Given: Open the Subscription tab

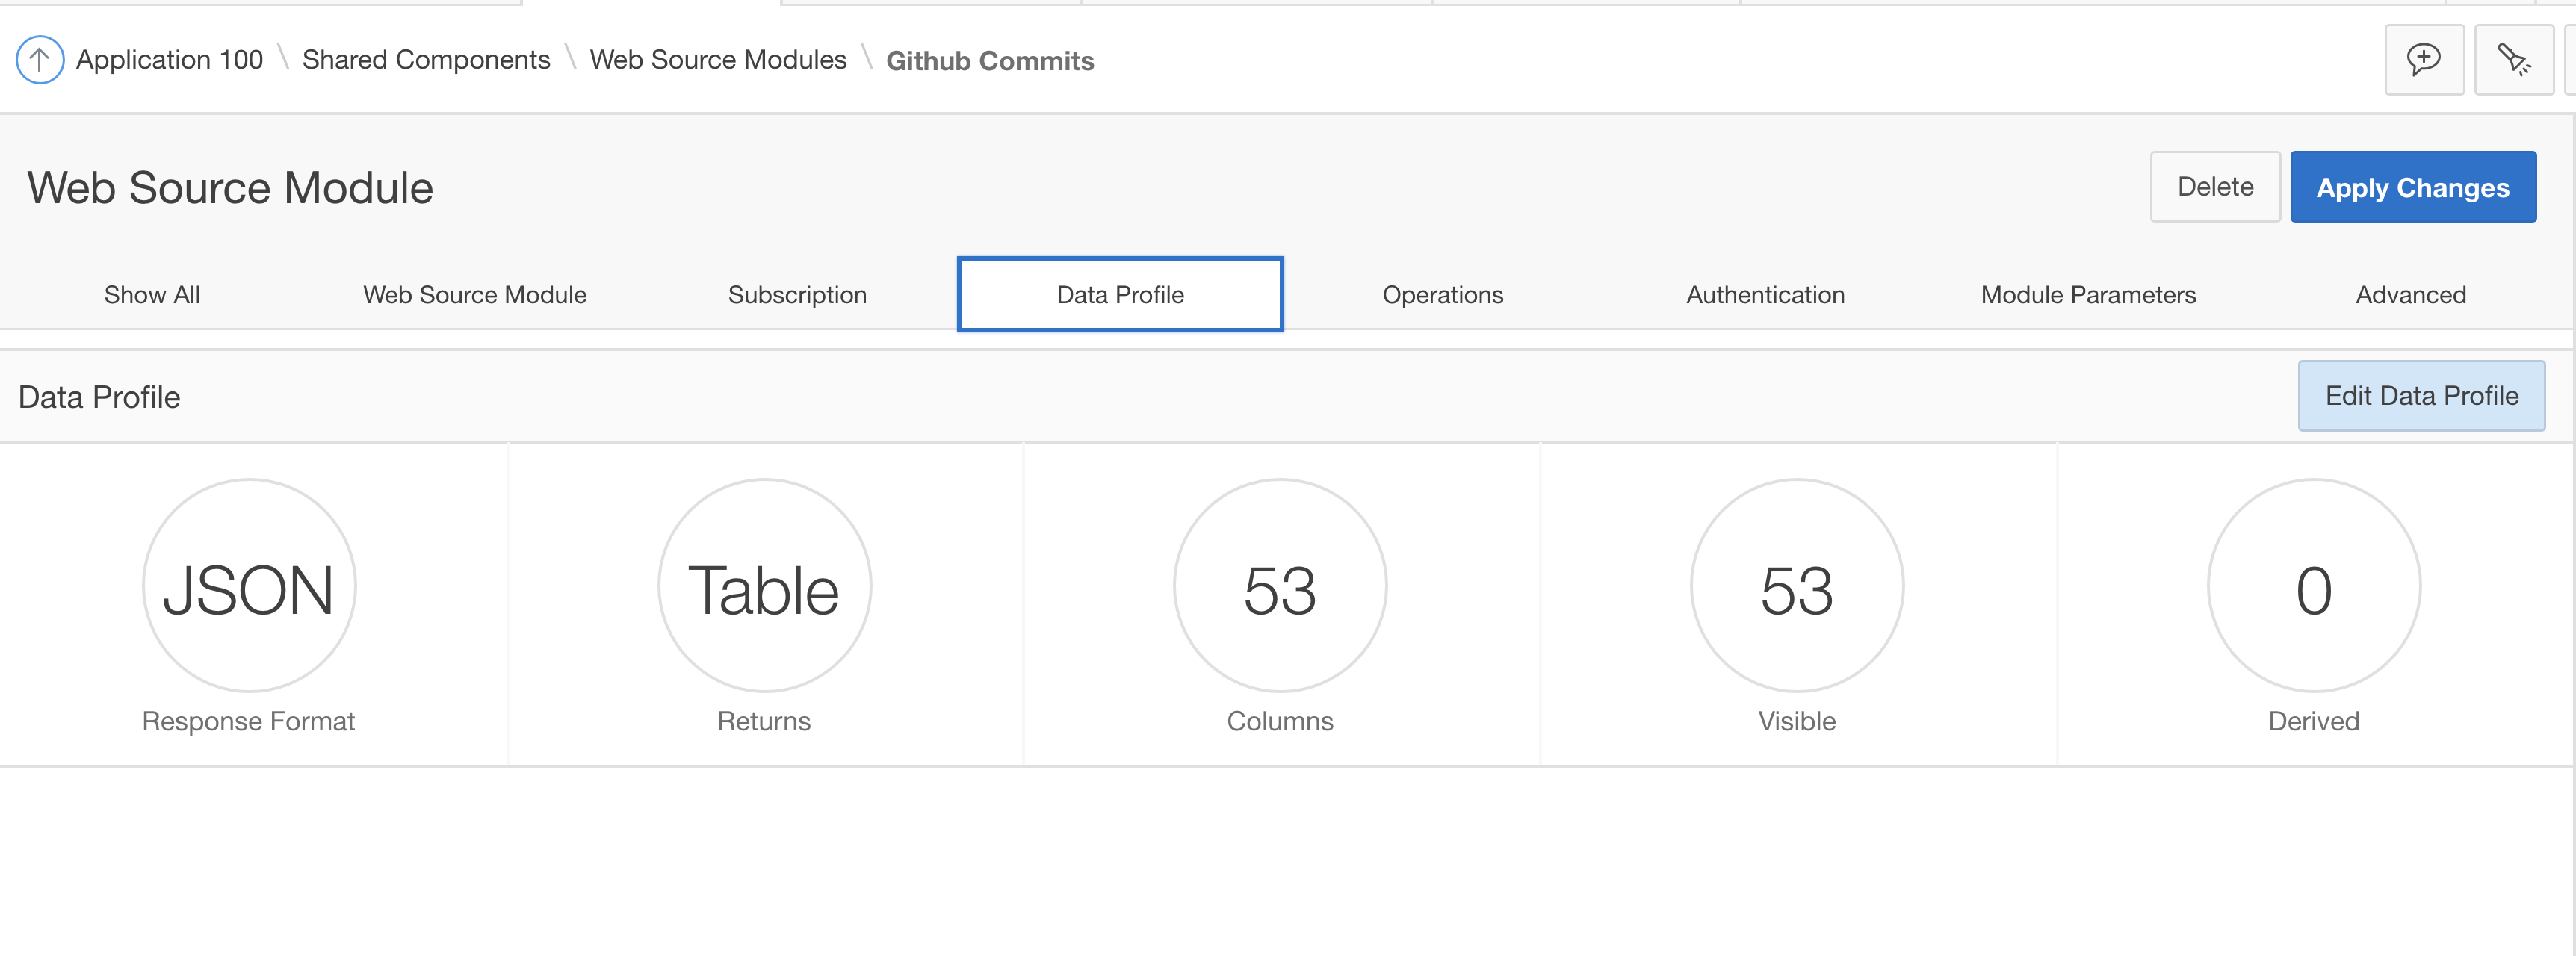Looking at the screenshot, I should tap(797, 295).
